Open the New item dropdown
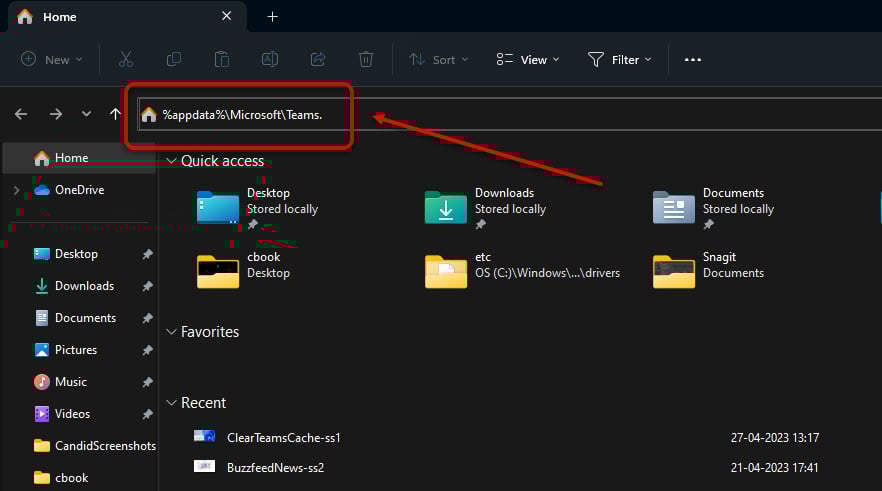882x491 pixels. point(52,60)
